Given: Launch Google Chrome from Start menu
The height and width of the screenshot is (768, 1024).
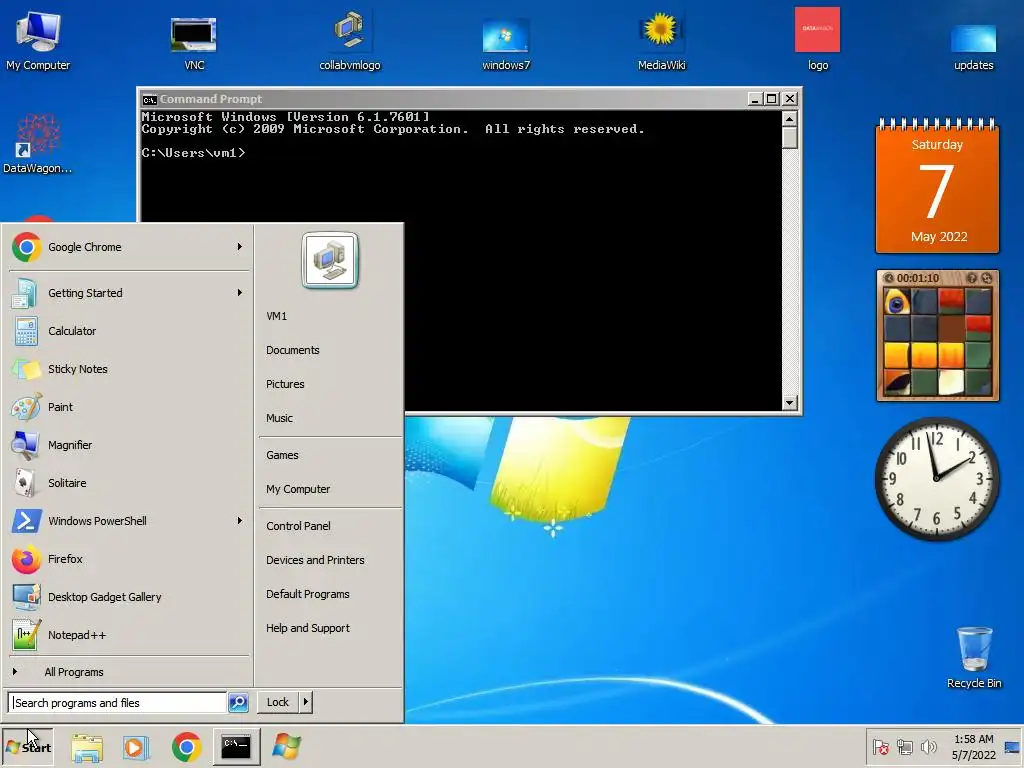Looking at the screenshot, I should (129, 247).
